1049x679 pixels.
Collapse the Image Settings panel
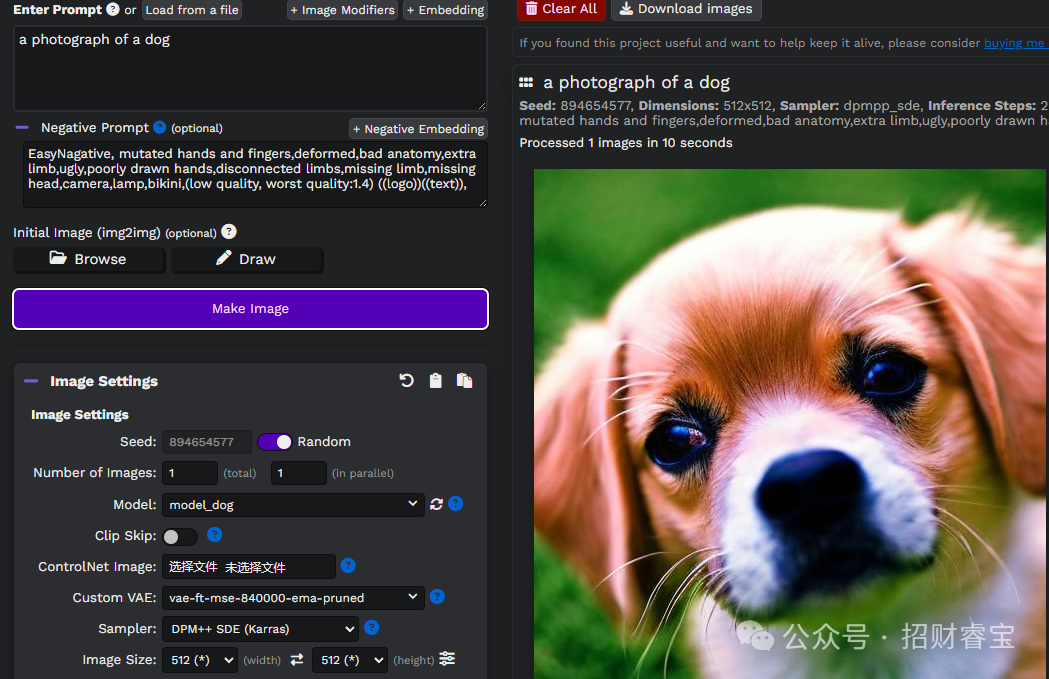coord(31,381)
